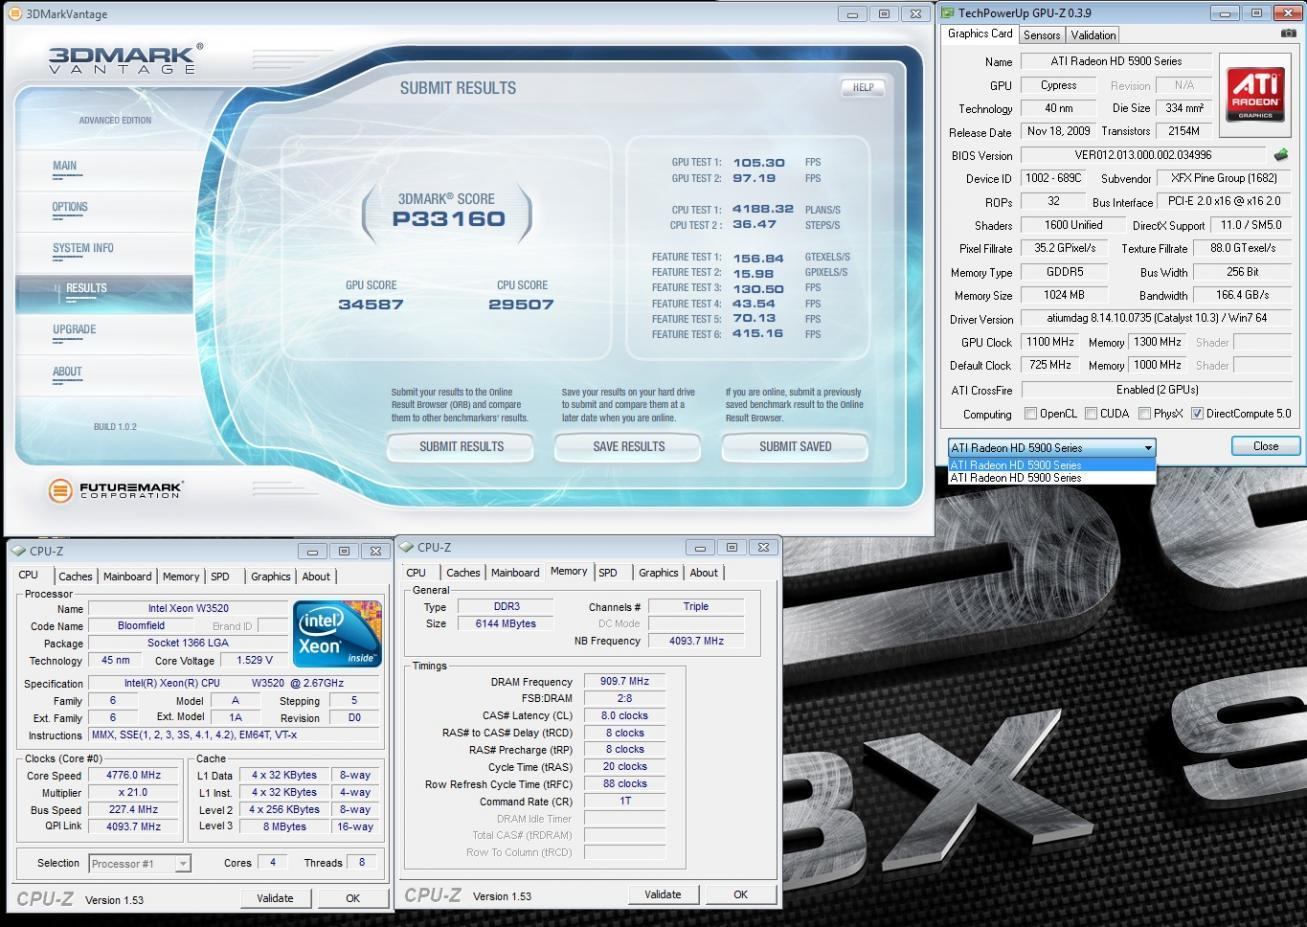Click the Memory Size 6144 MBytes field
Viewport: 1307px width, 927px height.
(505, 624)
